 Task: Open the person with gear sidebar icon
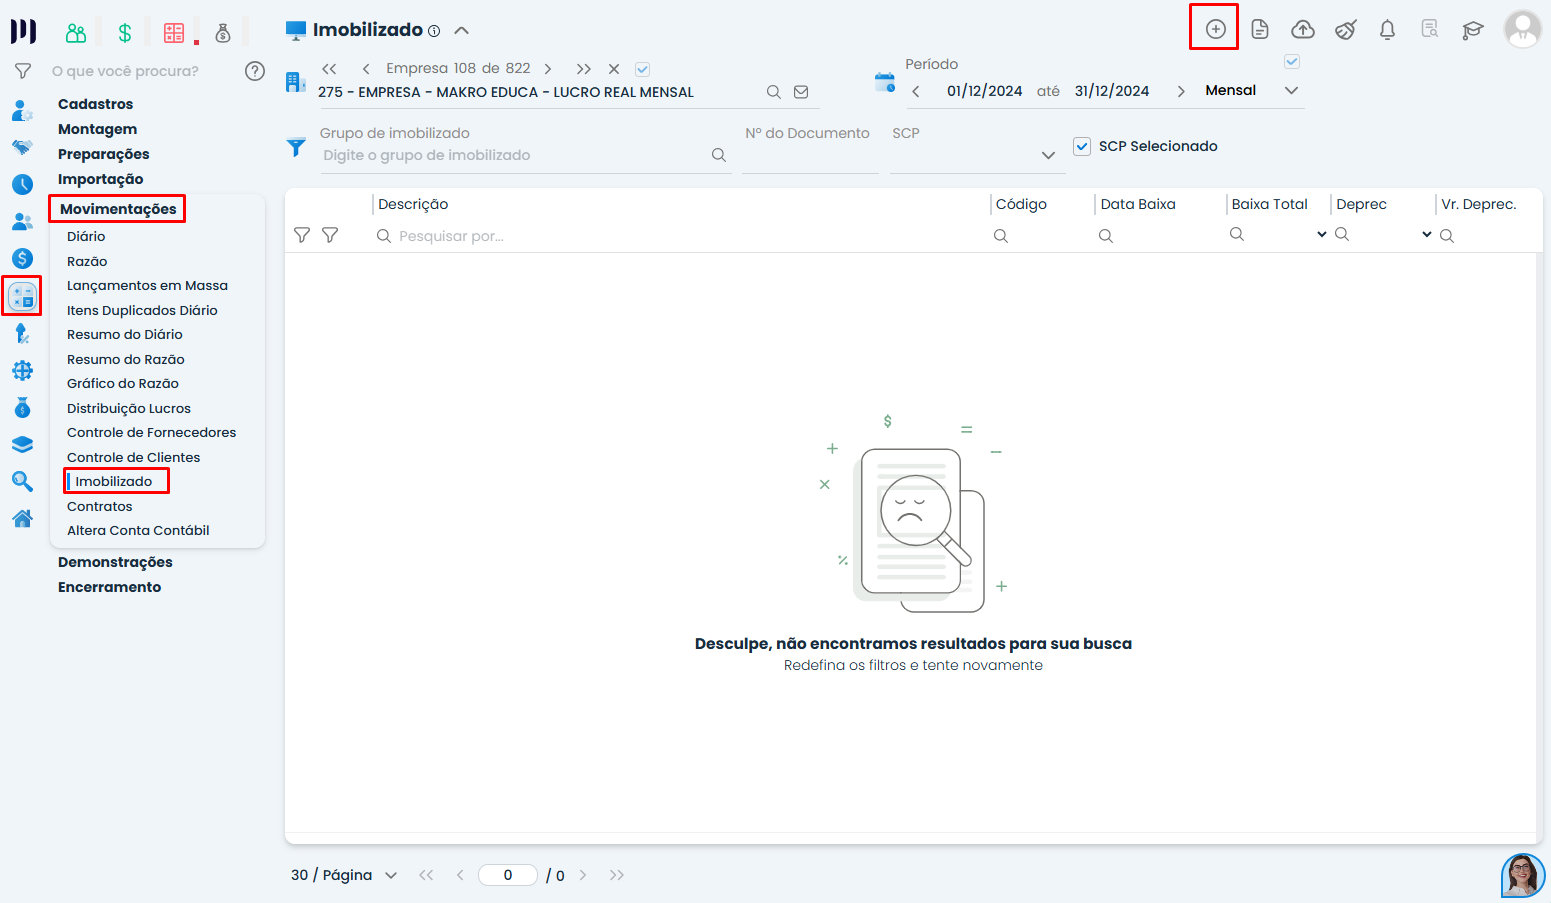pos(22,111)
